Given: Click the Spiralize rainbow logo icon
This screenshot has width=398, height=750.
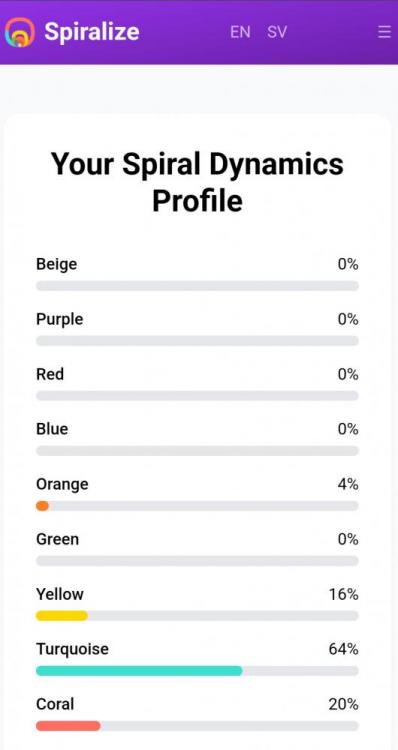Looking at the screenshot, I should 20,32.
